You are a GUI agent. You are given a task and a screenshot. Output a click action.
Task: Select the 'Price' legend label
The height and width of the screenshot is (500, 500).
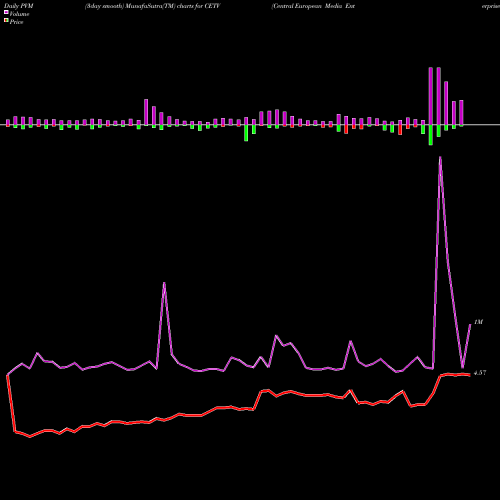[x=16, y=22]
